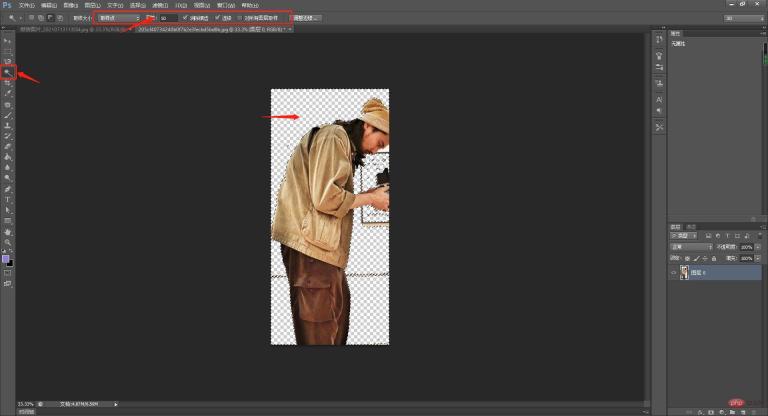768x416 pixels.
Task: Select the Path Selection tool
Action: (7, 210)
